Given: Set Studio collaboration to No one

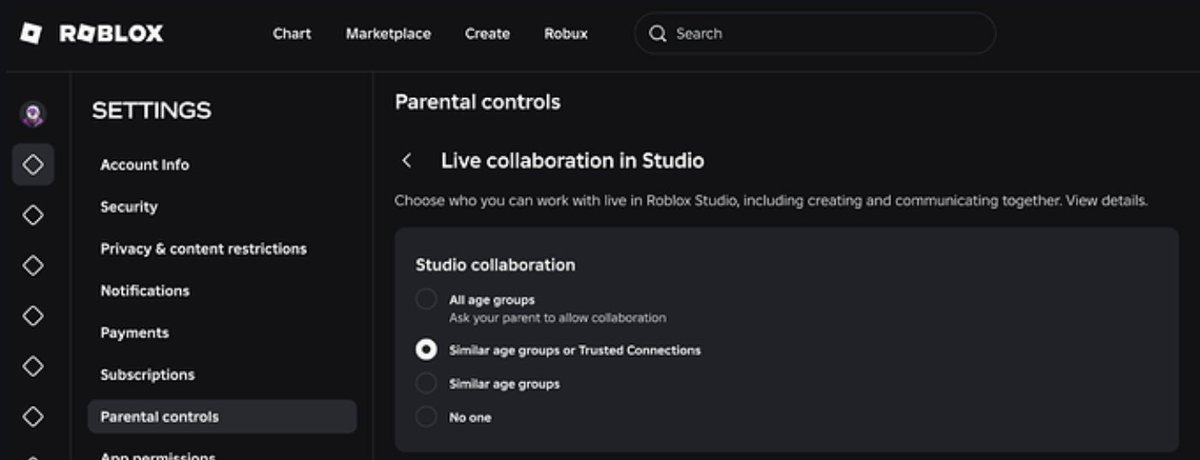Looking at the screenshot, I should tap(426, 417).
